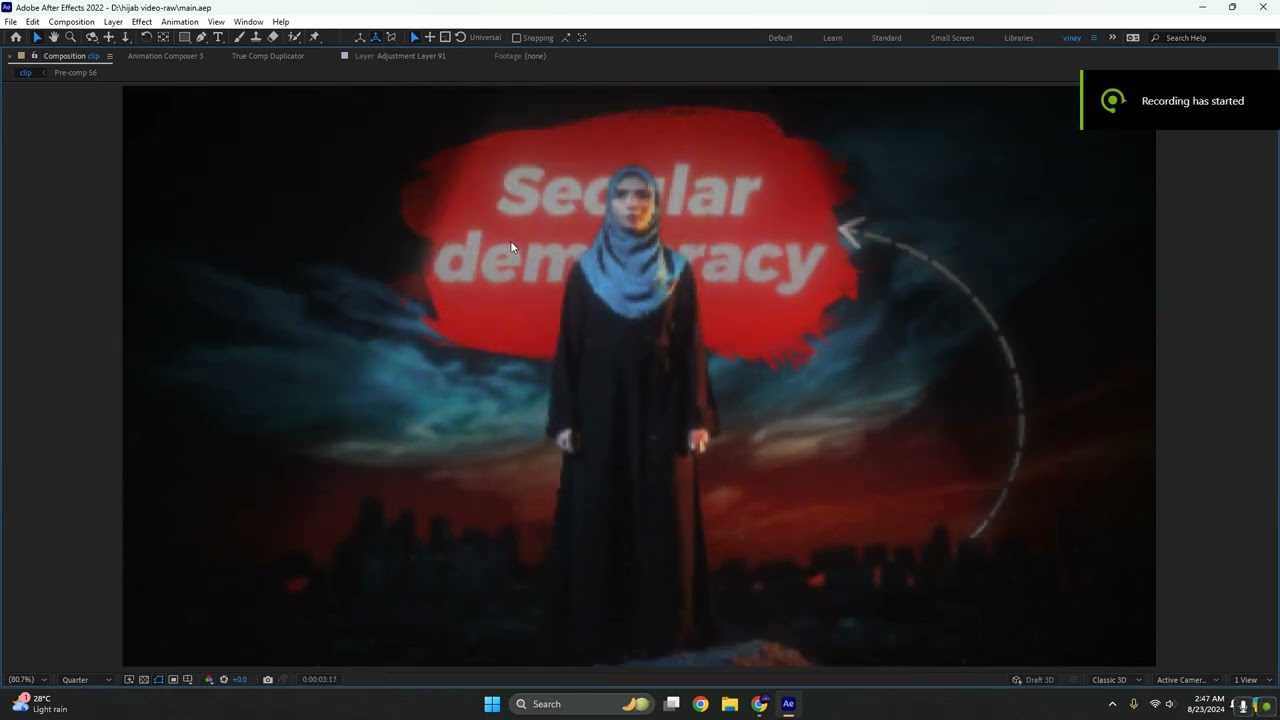
Task: Click Reset Exposure icon in viewer bar
Action: 223,680
